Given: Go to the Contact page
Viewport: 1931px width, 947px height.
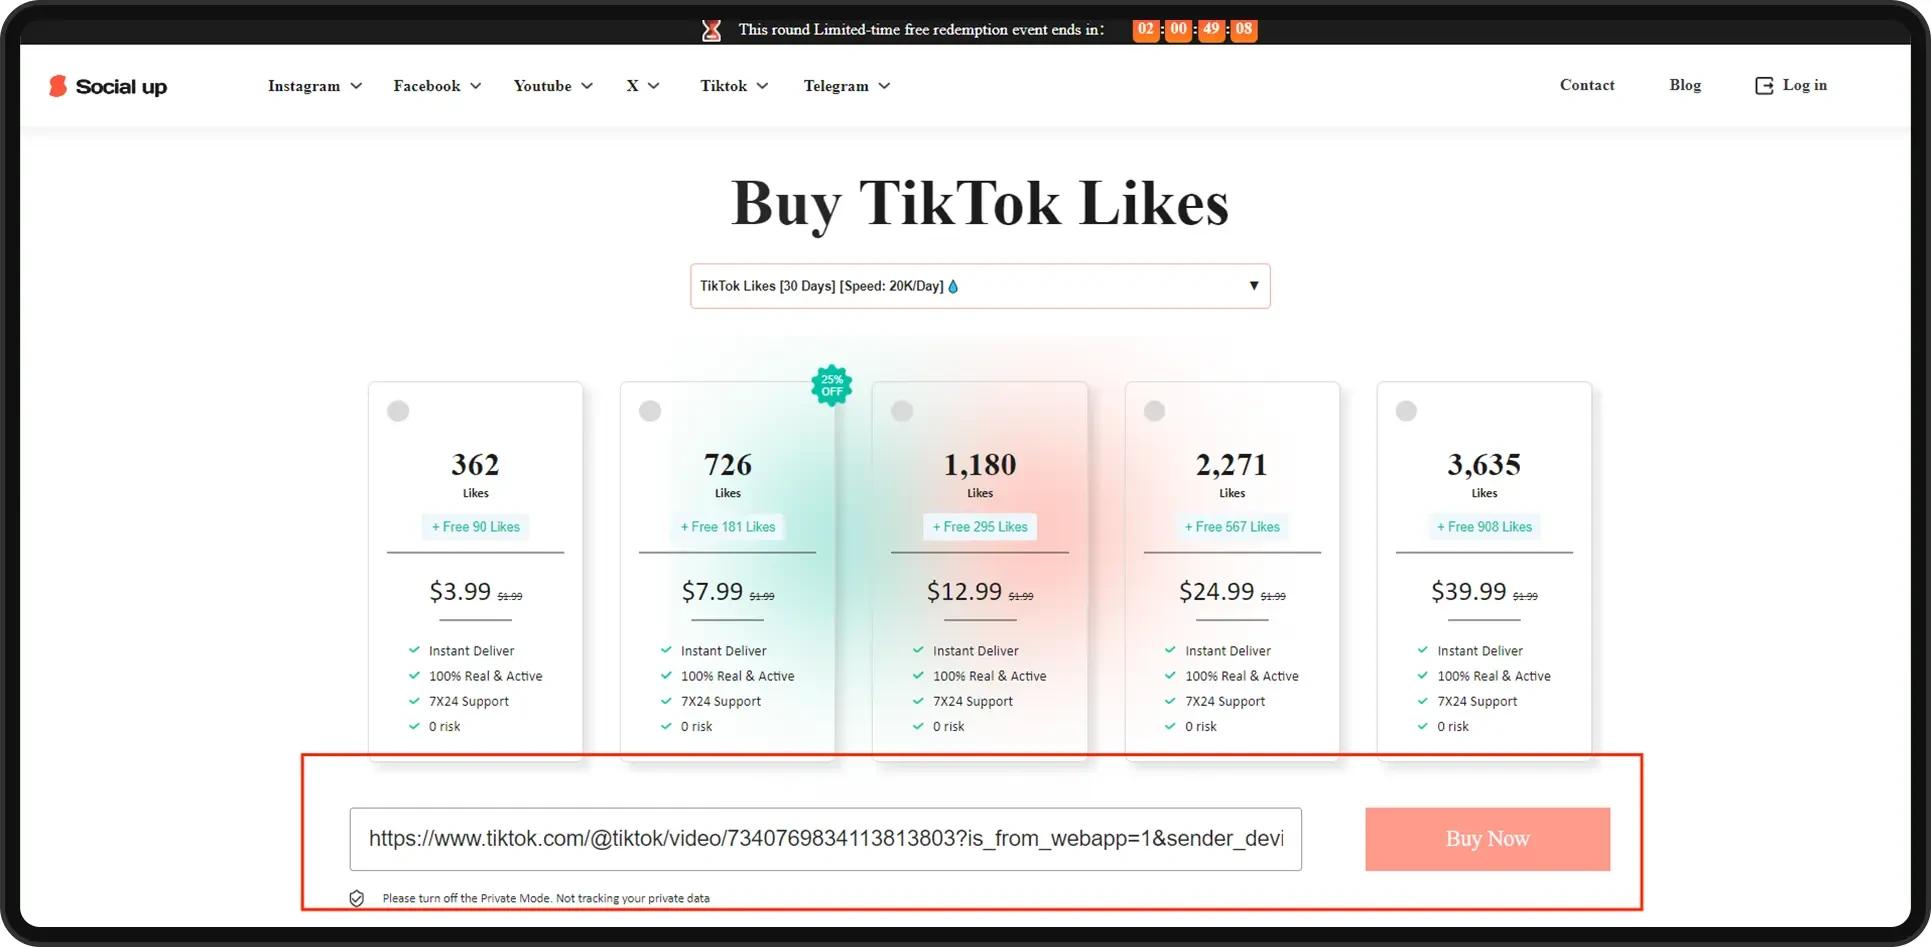Looking at the screenshot, I should coord(1587,85).
